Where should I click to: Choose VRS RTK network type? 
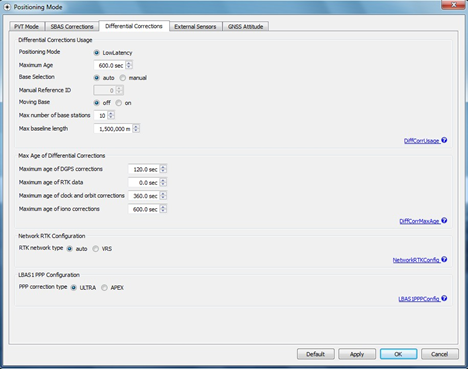[x=96, y=249]
